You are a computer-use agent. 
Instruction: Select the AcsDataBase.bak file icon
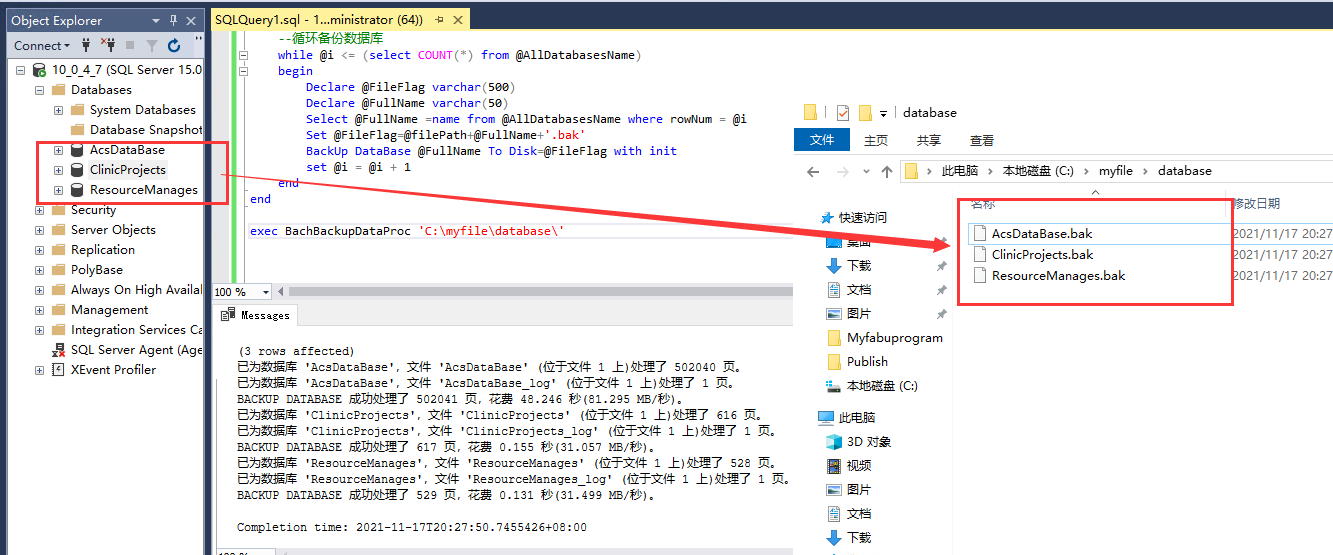click(x=979, y=233)
